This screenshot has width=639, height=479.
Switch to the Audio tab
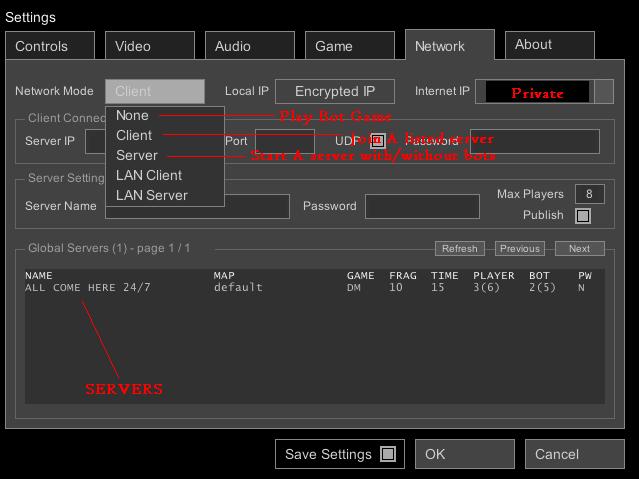(x=249, y=46)
